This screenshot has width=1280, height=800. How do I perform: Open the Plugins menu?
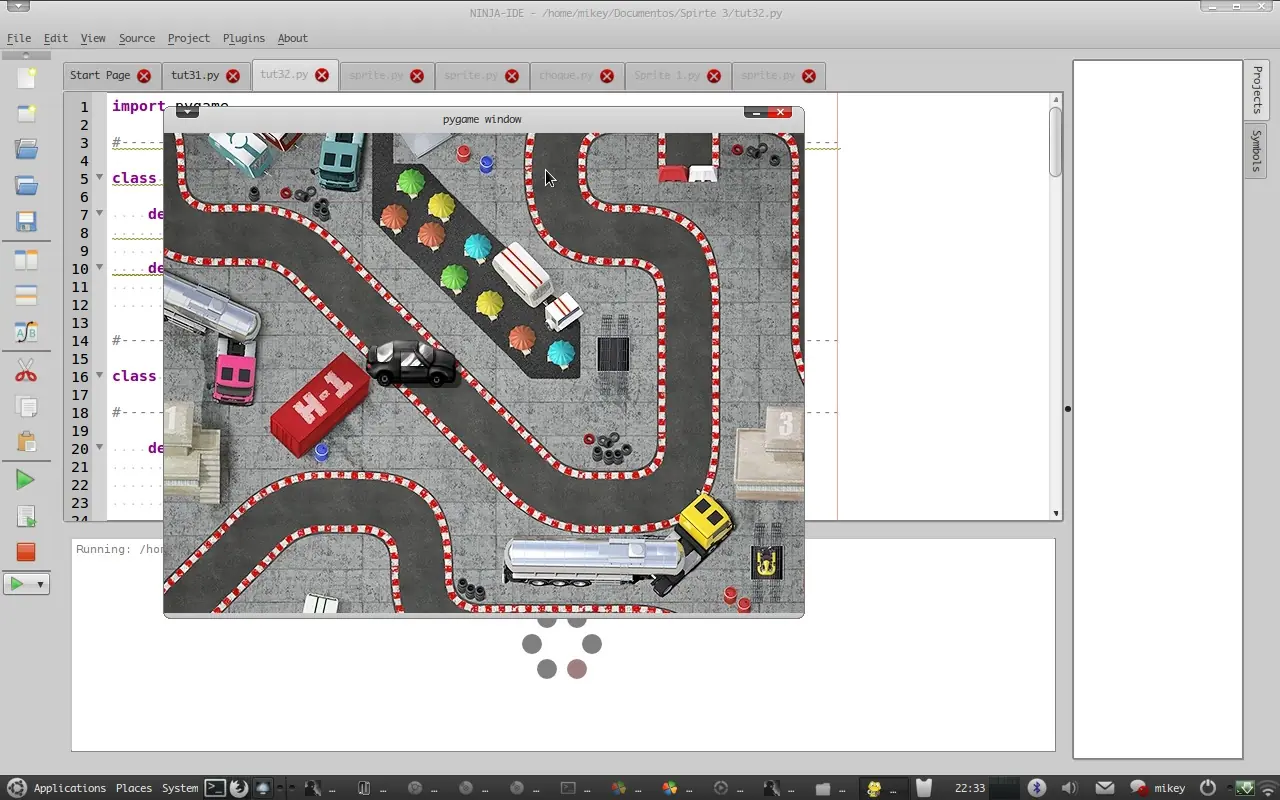tap(244, 38)
